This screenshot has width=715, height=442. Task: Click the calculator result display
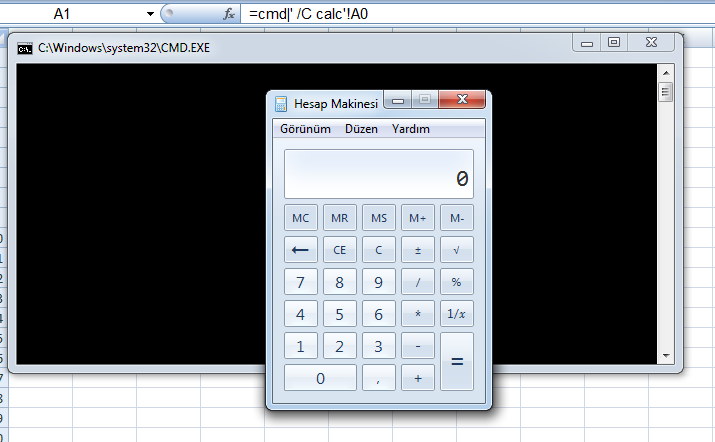tap(378, 174)
